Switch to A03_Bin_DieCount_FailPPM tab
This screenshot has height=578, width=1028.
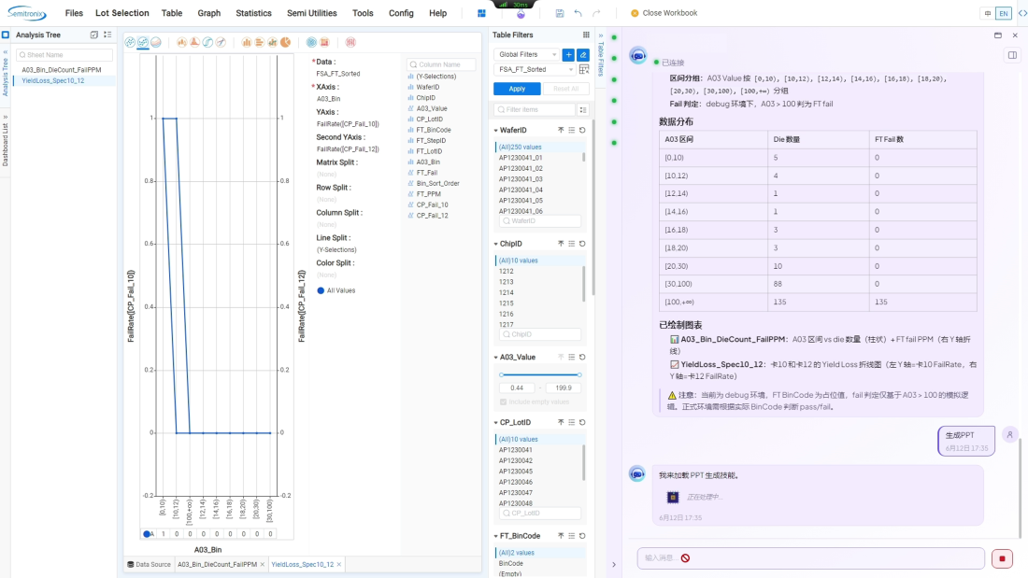click(x=217, y=564)
